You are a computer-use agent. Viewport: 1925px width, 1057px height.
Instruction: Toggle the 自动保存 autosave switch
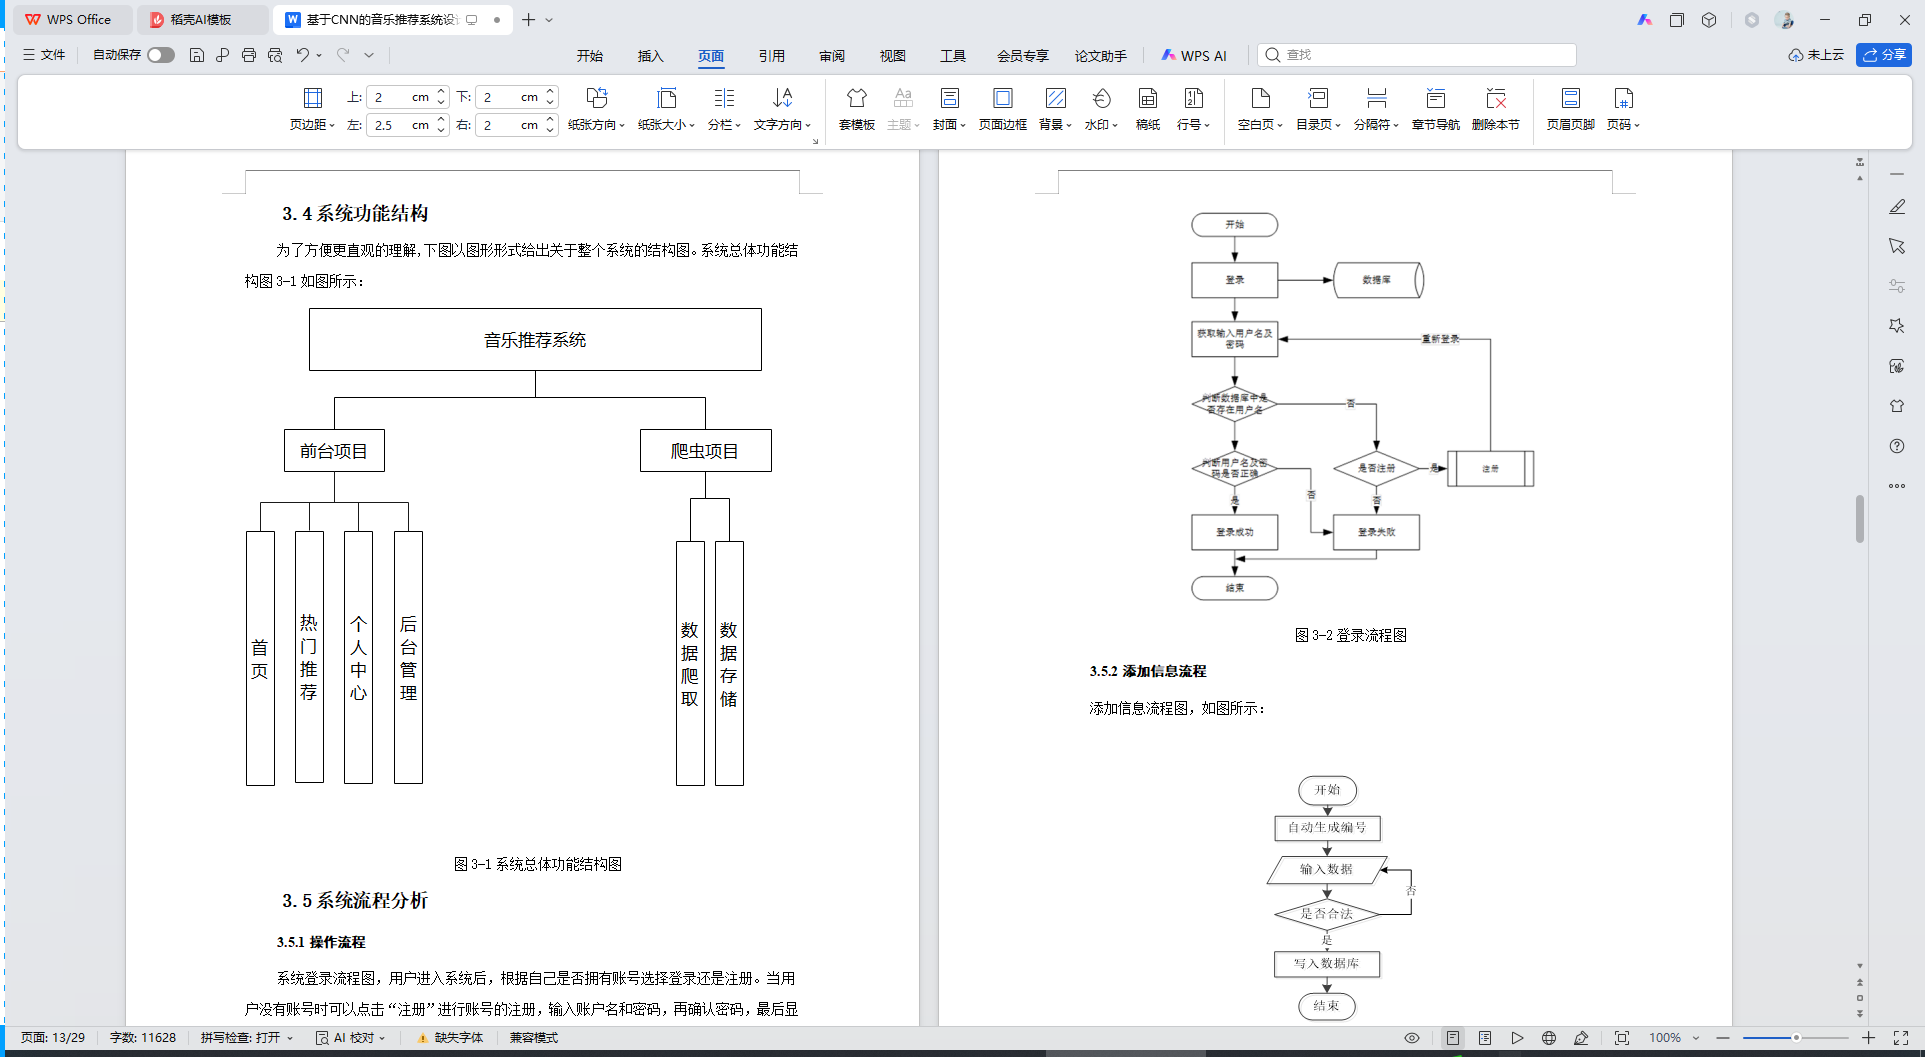(x=161, y=55)
